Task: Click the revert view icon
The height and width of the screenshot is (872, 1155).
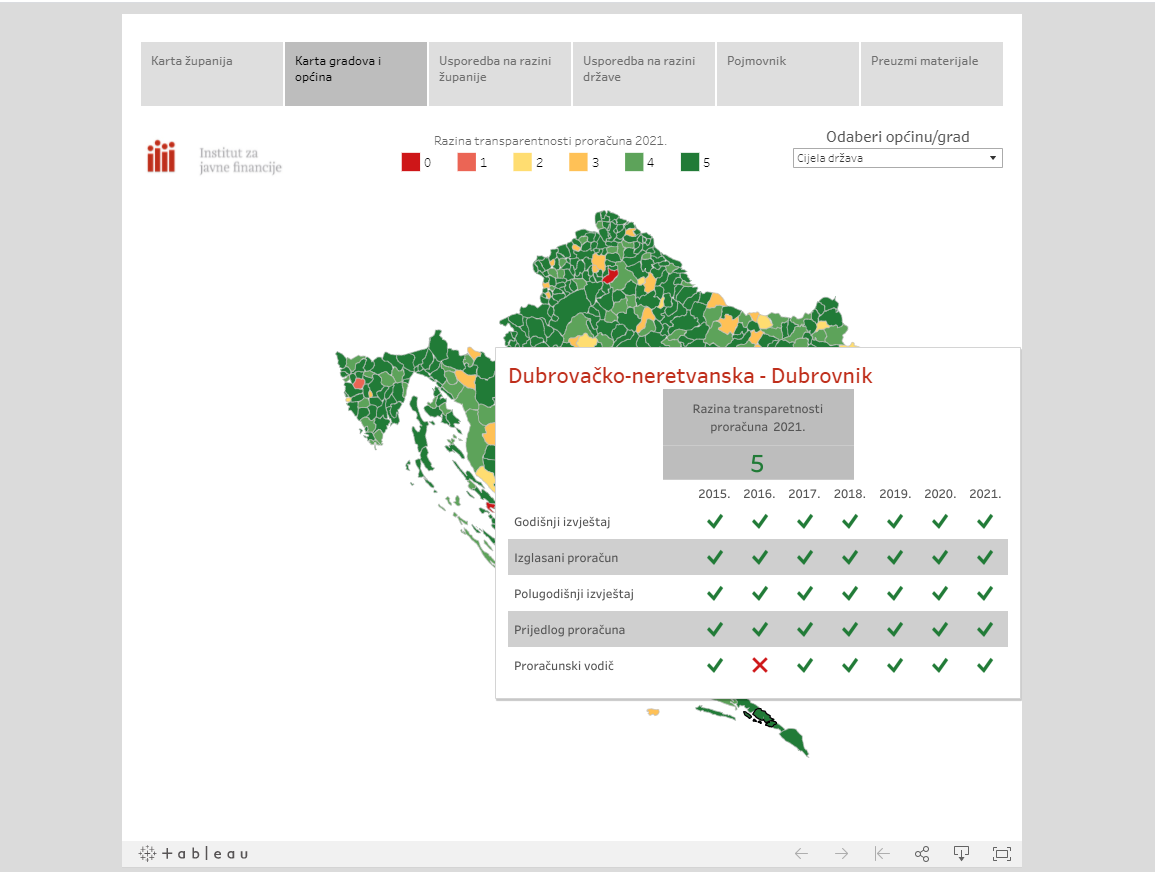Action: [881, 853]
